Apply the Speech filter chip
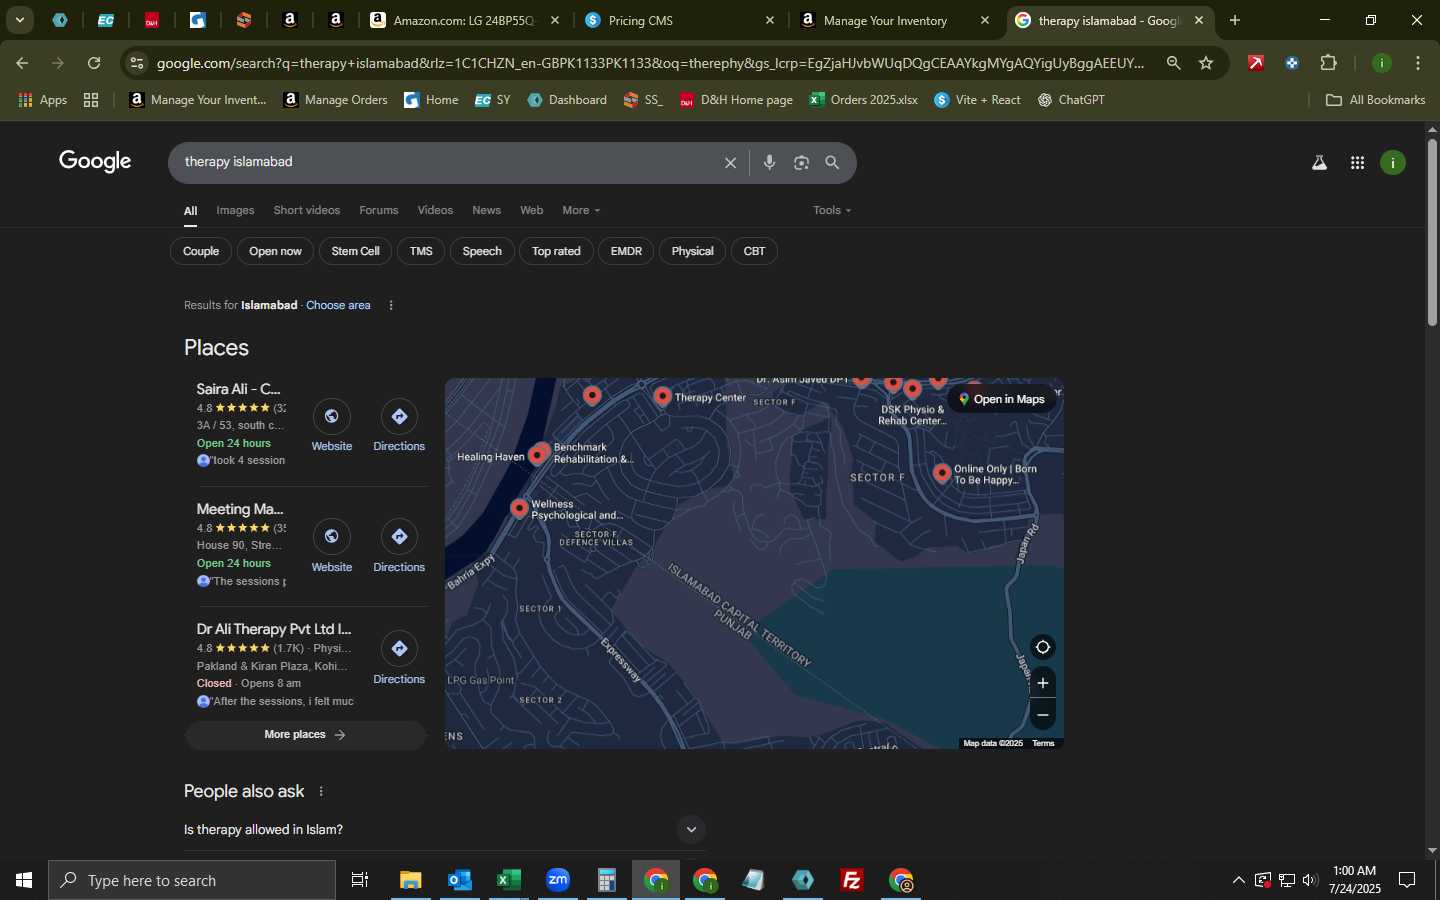Viewport: 1440px width, 900px height. [x=482, y=251]
